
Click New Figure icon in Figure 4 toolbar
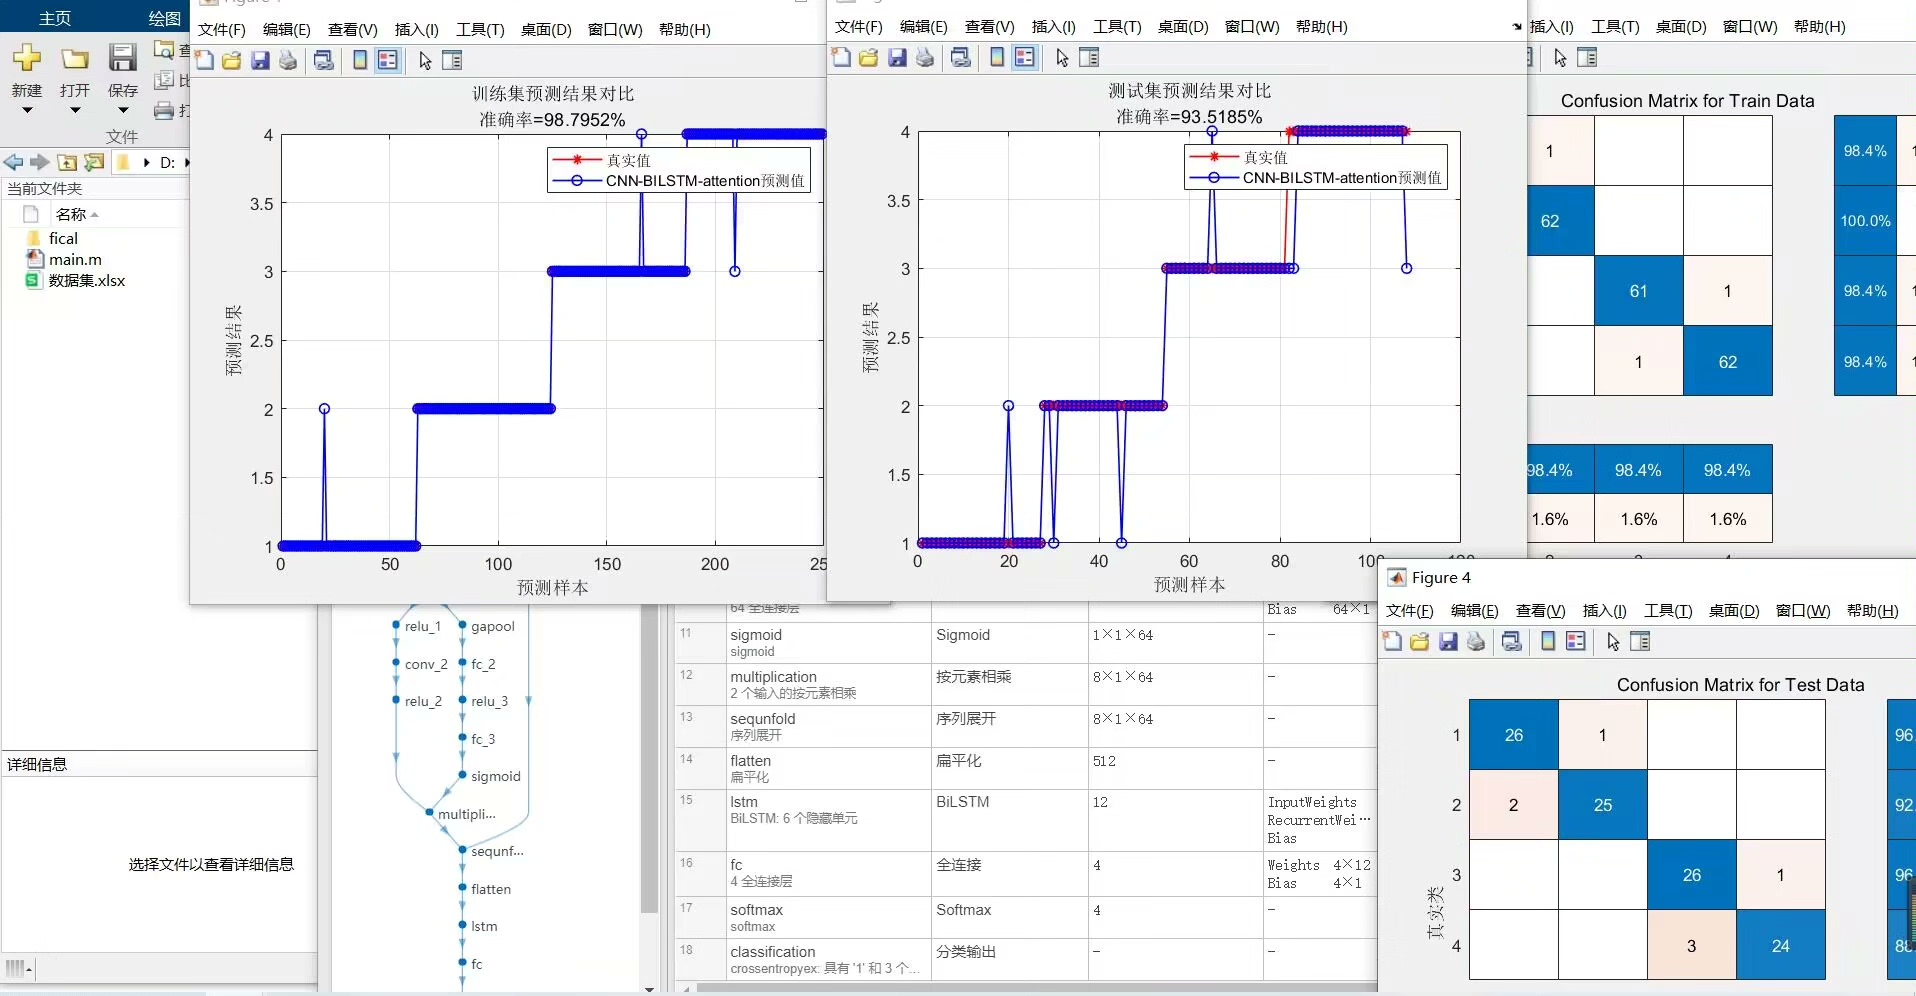point(1393,642)
